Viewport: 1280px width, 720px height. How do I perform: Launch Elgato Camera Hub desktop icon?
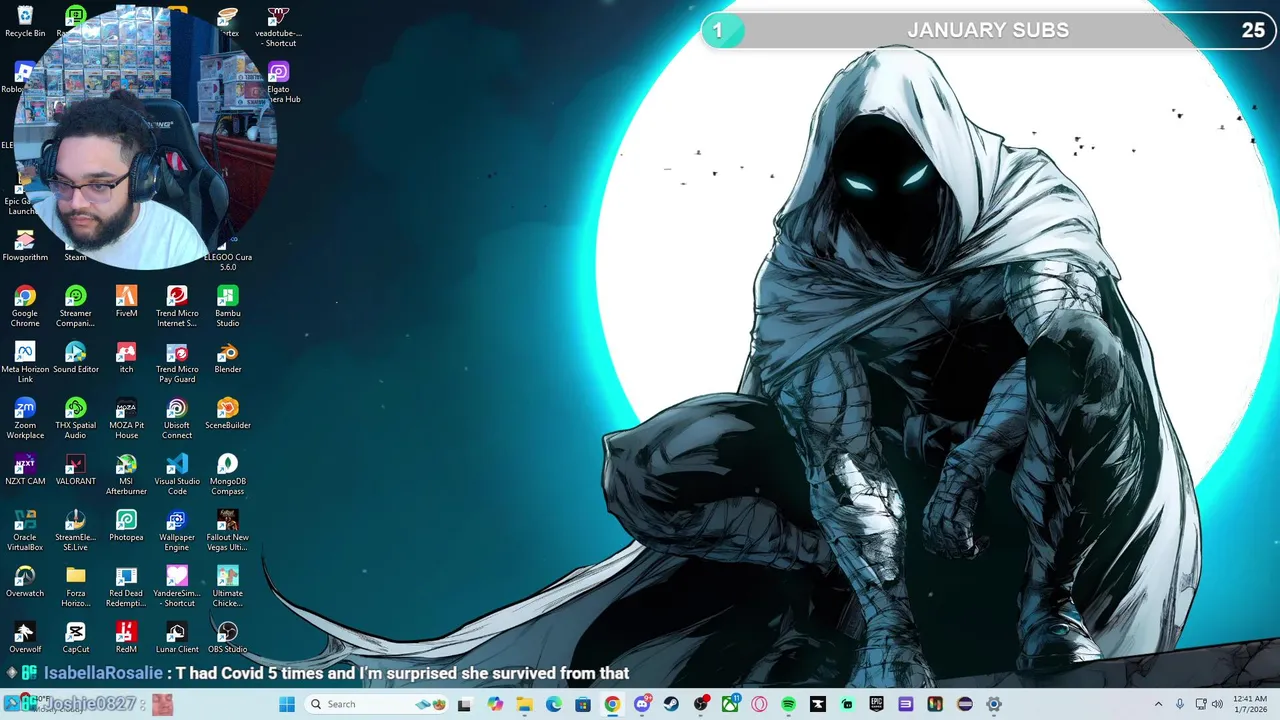(x=280, y=82)
